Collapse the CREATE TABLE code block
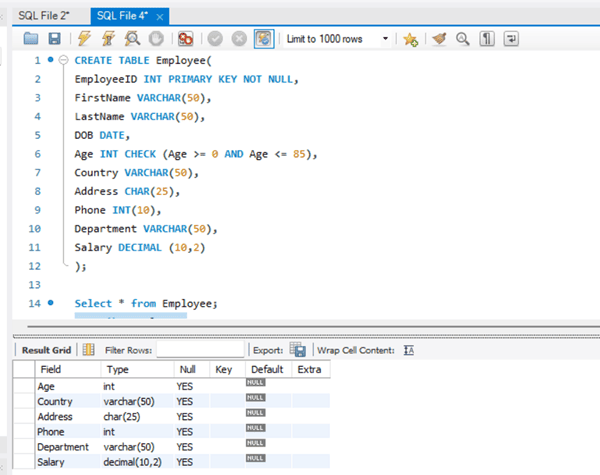The width and height of the screenshot is (600, 475). [x=64, y=60]
